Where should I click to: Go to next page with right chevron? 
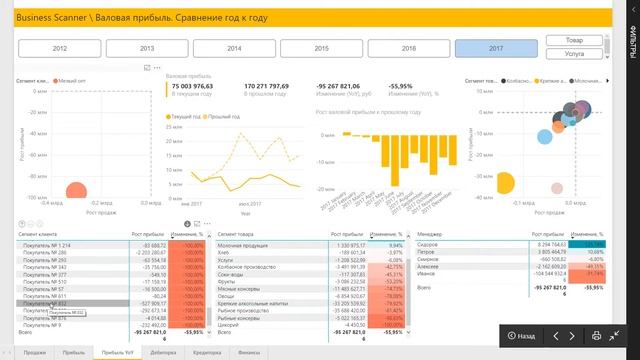[x=572, y=336]
